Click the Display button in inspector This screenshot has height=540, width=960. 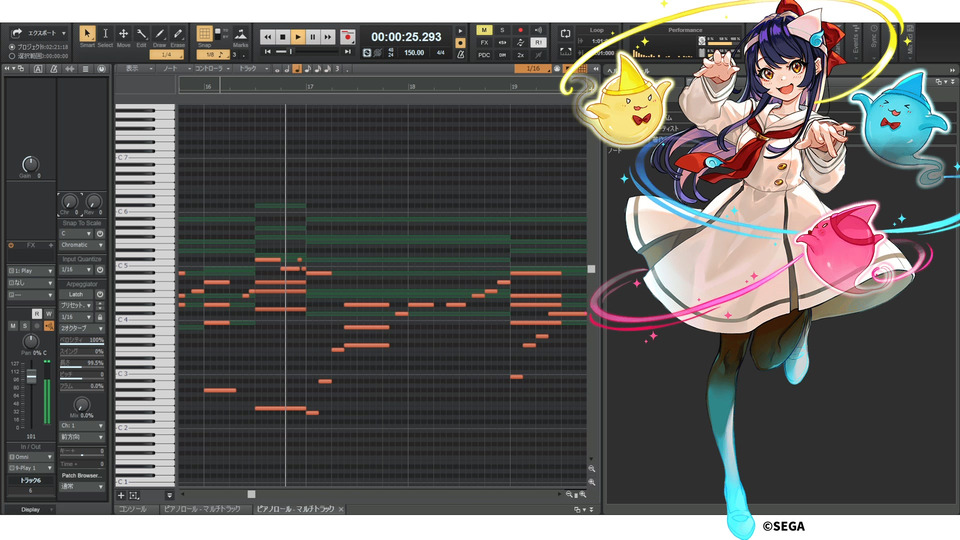coord(31,509)
